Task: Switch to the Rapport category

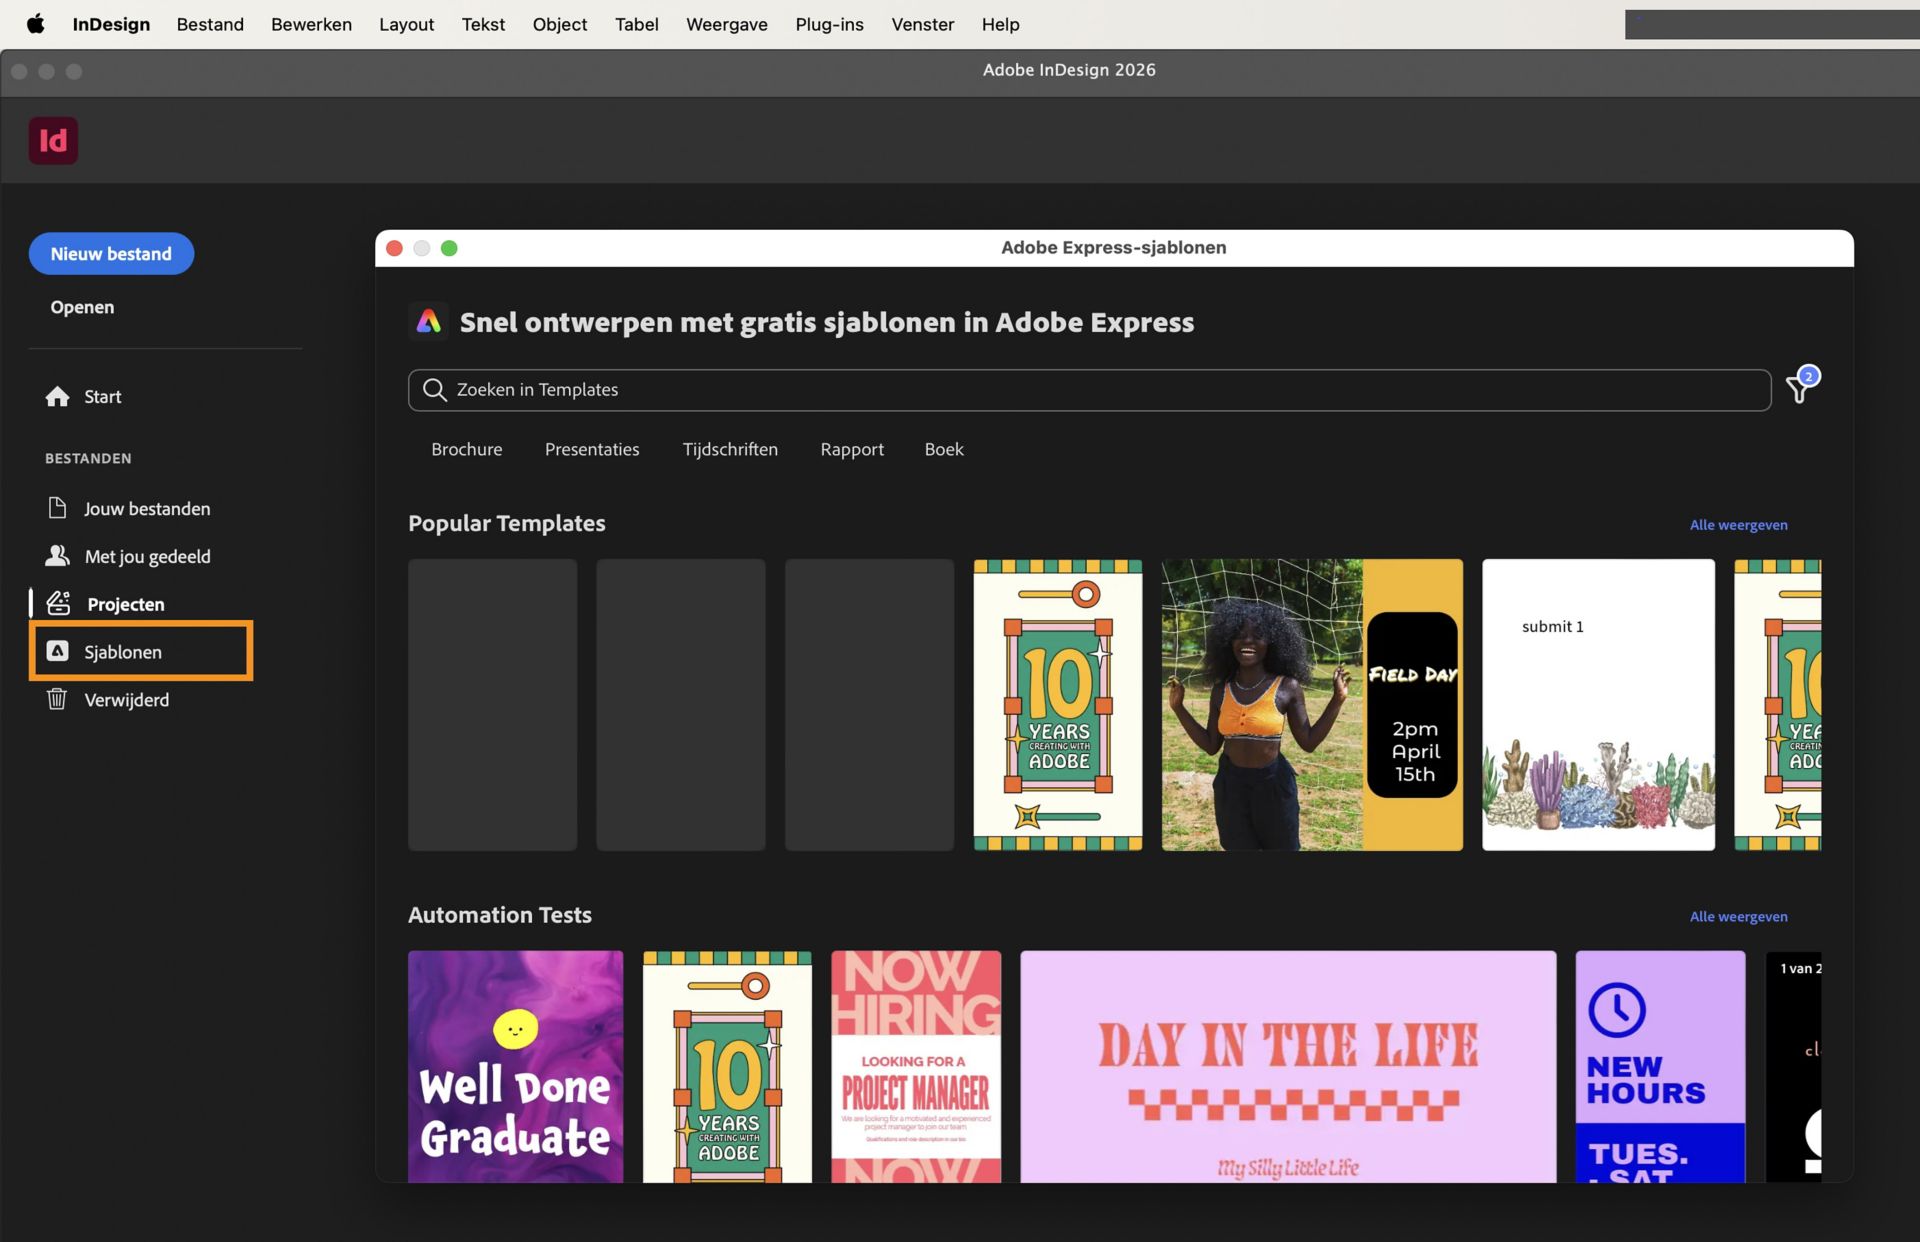Action: [x=851, y=449]
